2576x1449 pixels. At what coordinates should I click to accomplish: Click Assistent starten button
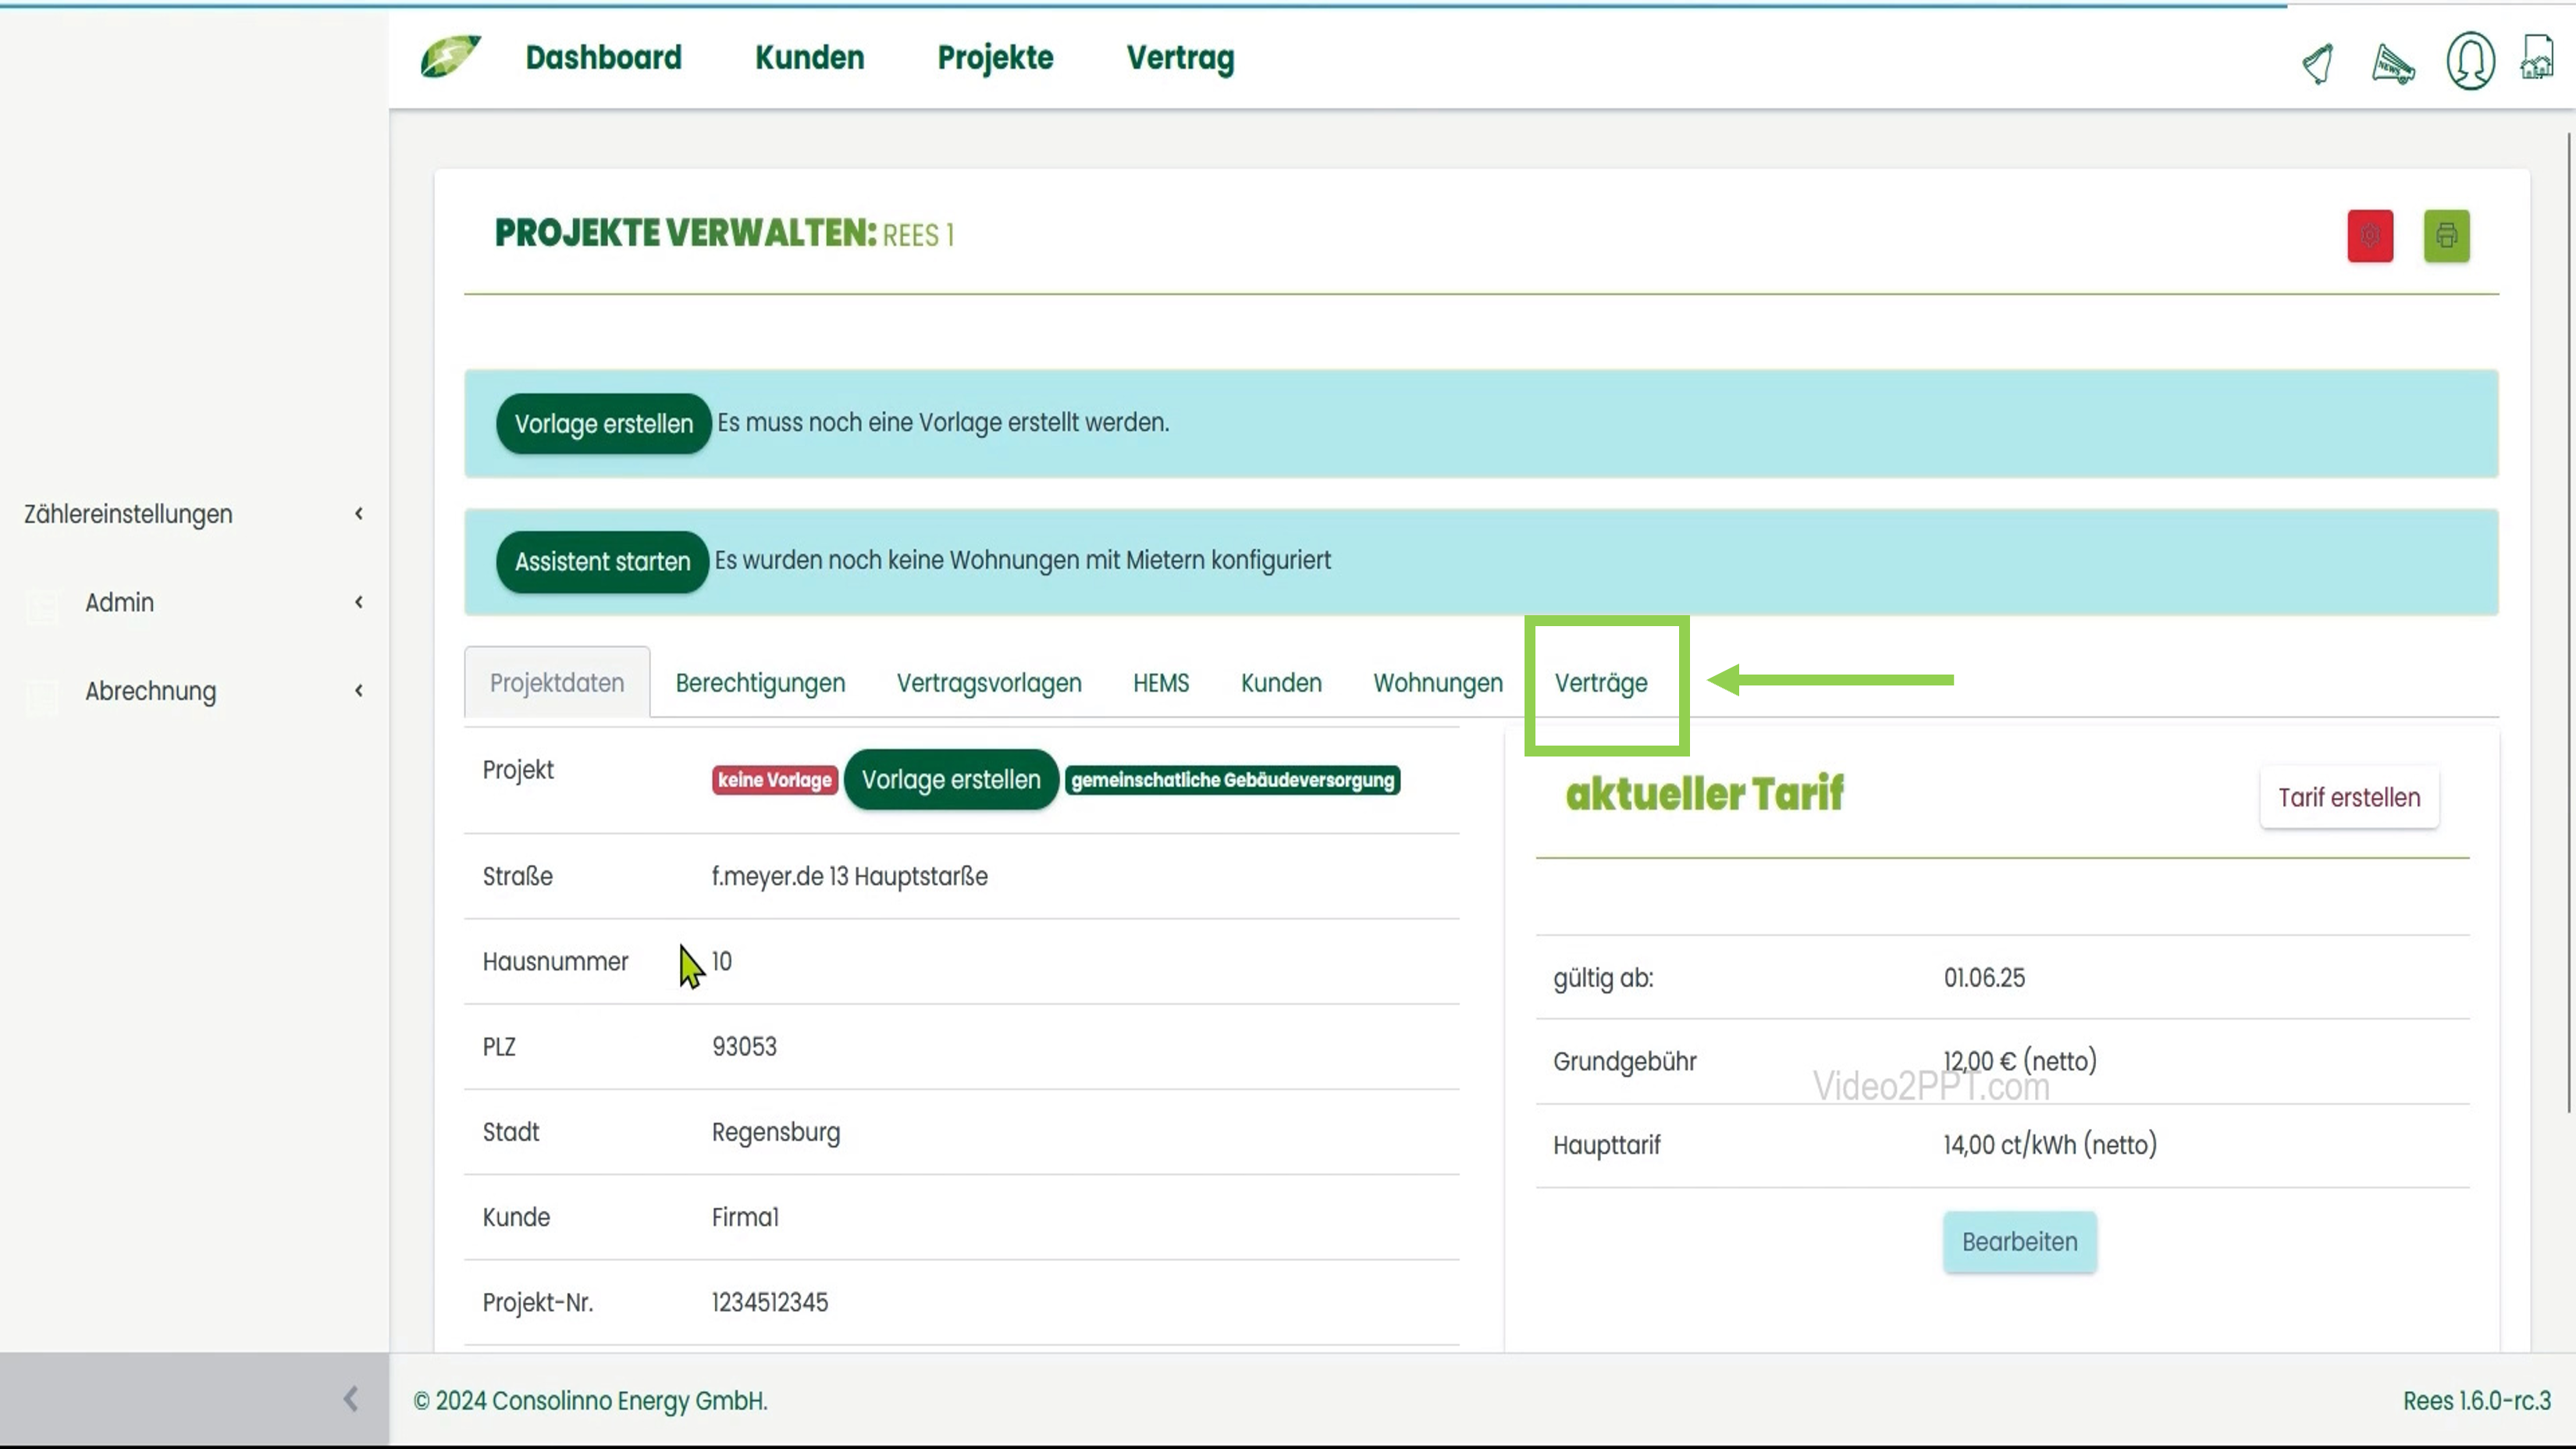pos(602,562)
